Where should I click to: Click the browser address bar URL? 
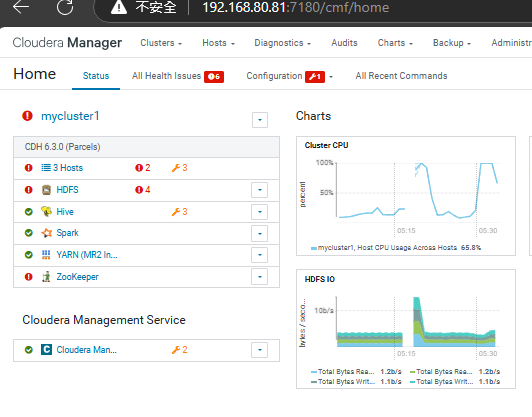coord(296,7)
